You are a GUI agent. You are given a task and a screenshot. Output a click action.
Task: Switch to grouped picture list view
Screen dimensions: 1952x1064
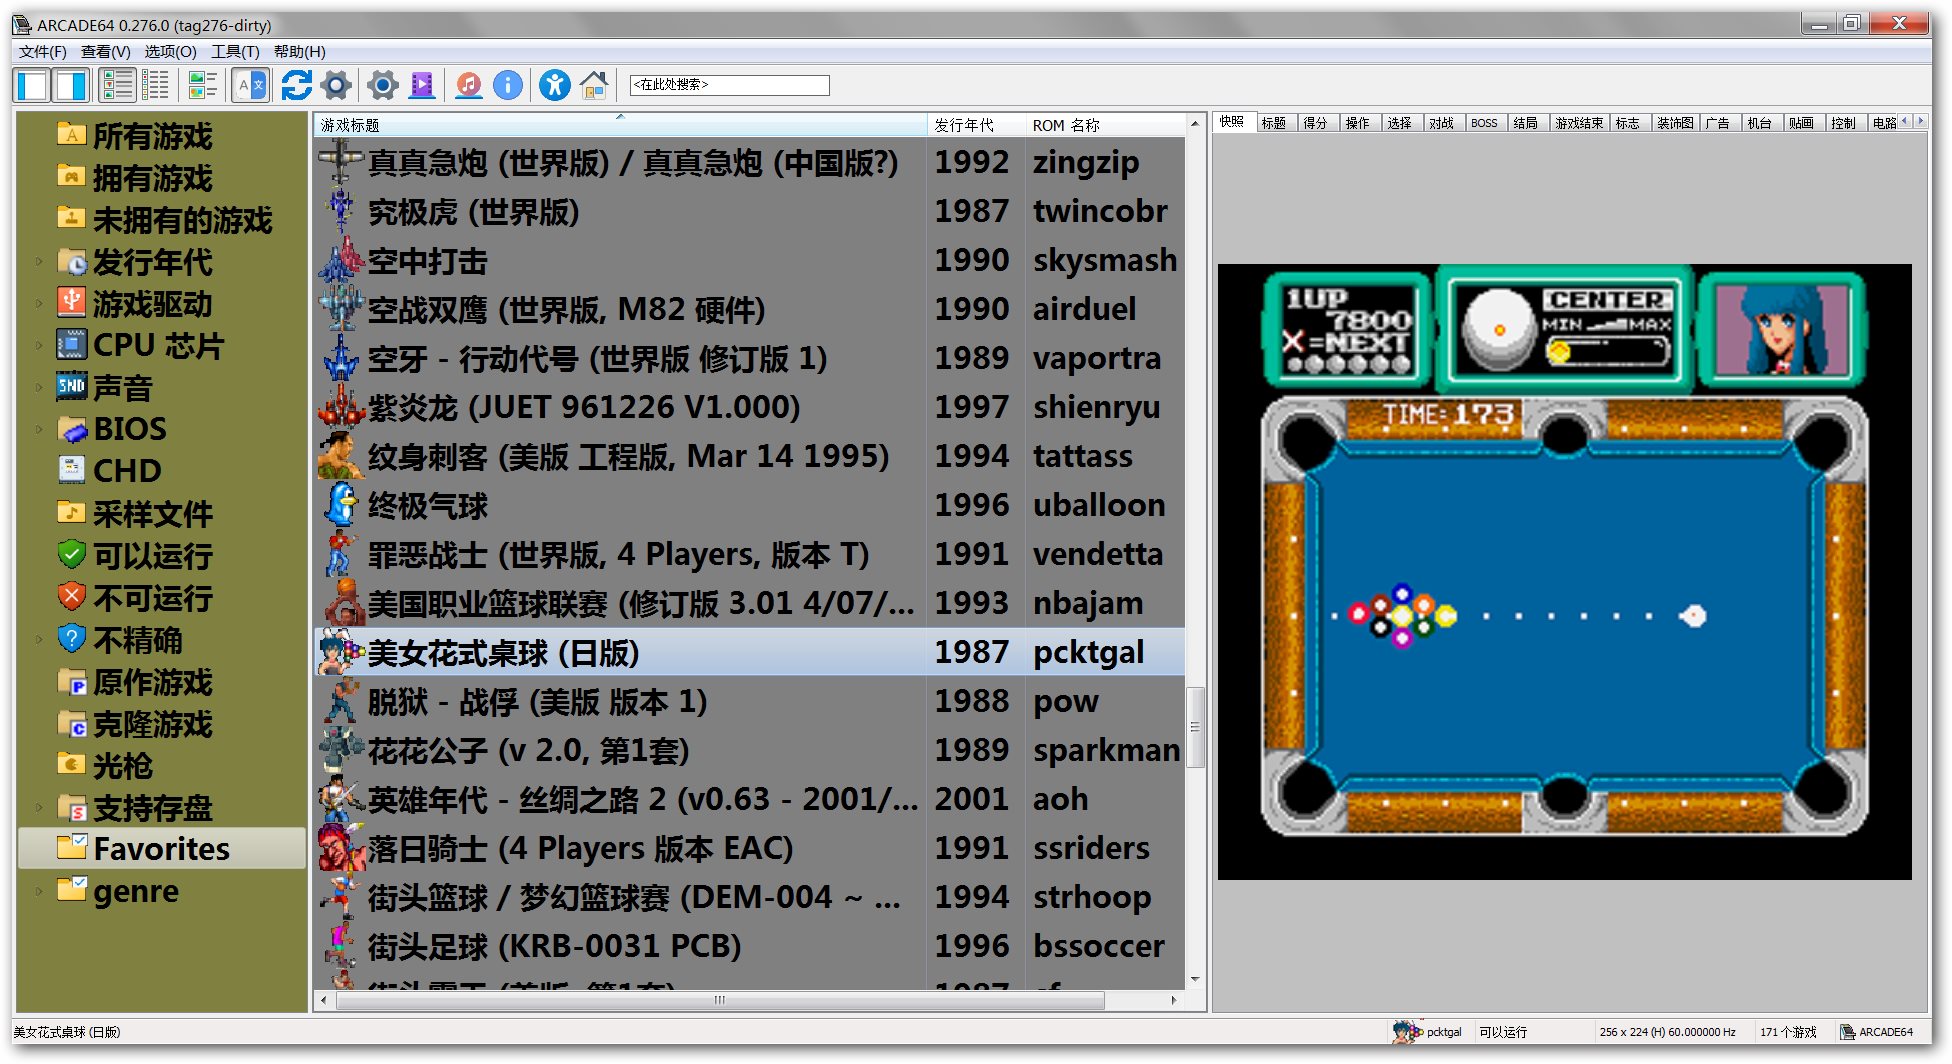click(203, 85)
